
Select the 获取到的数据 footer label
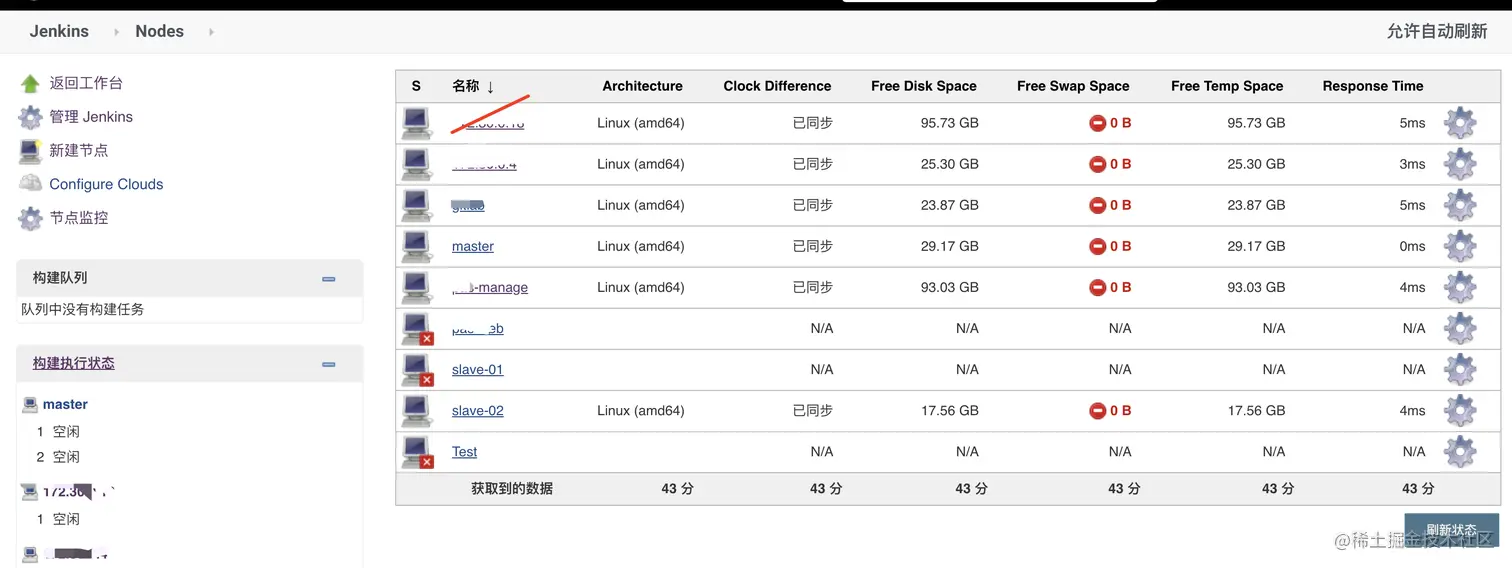coord(512,488)
